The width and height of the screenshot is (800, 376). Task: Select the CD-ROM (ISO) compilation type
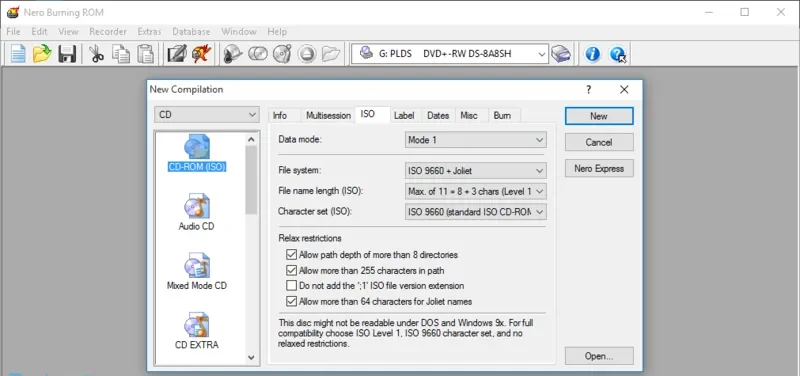[197, 153]
